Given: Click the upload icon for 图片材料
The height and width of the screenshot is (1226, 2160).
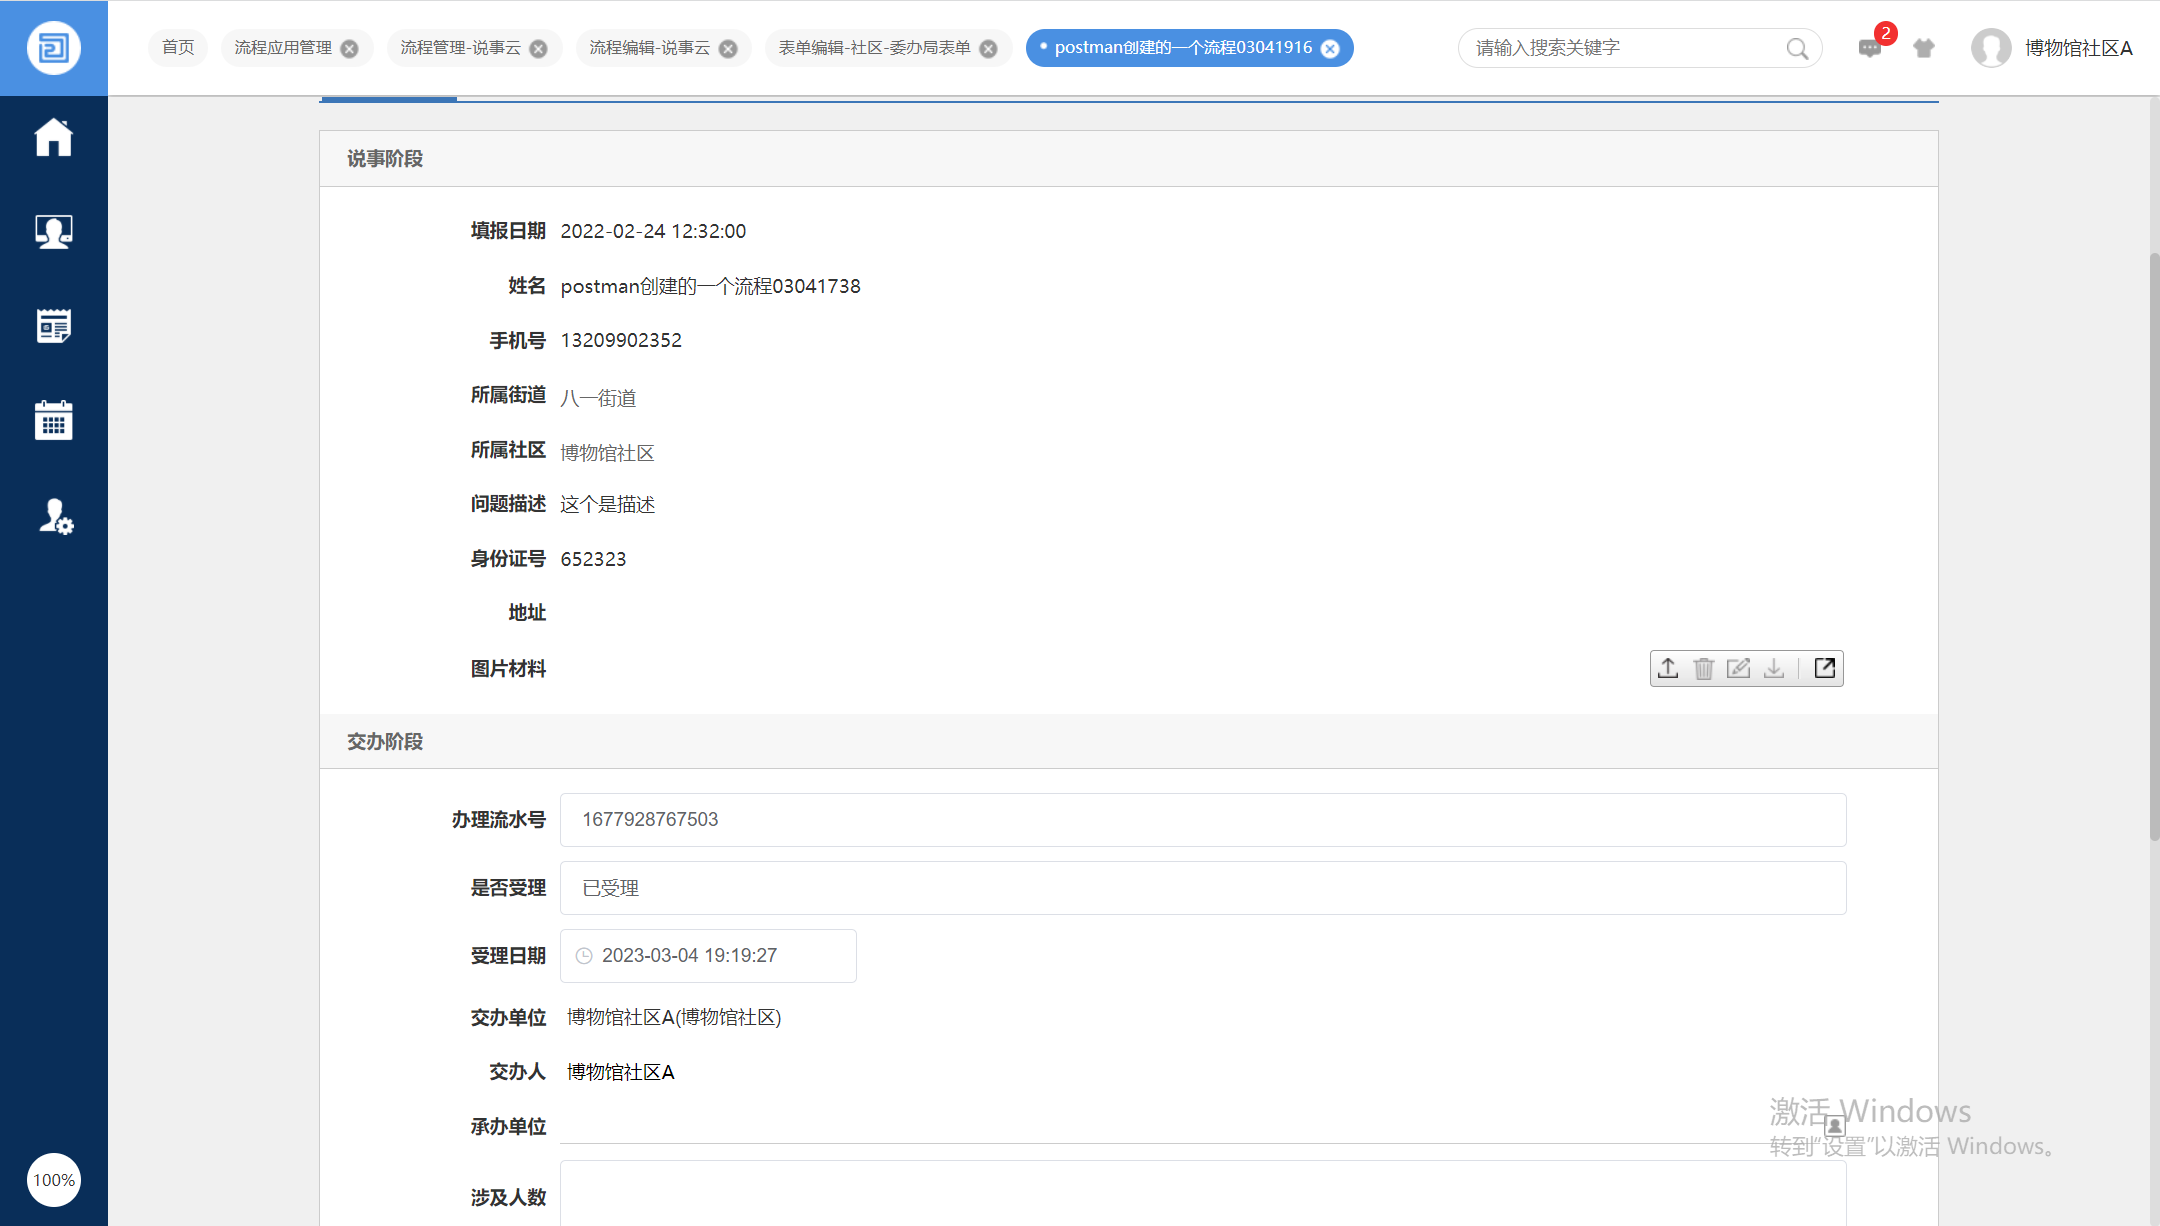Looking at the screenshot, I should coord(1668,668).
